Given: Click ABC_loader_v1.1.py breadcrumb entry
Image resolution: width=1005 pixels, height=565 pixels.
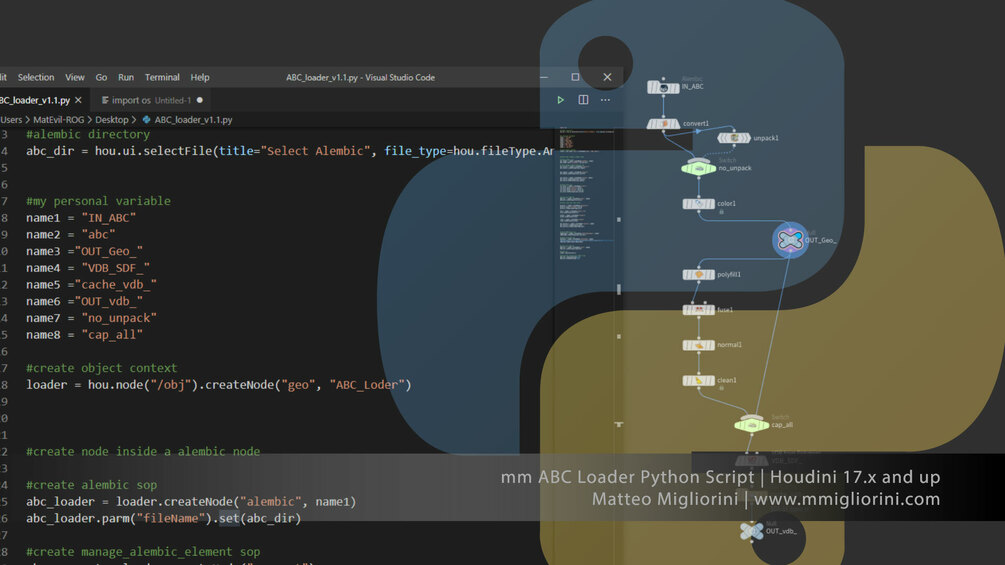Looking at the screenshot, I should coord(193,120).
